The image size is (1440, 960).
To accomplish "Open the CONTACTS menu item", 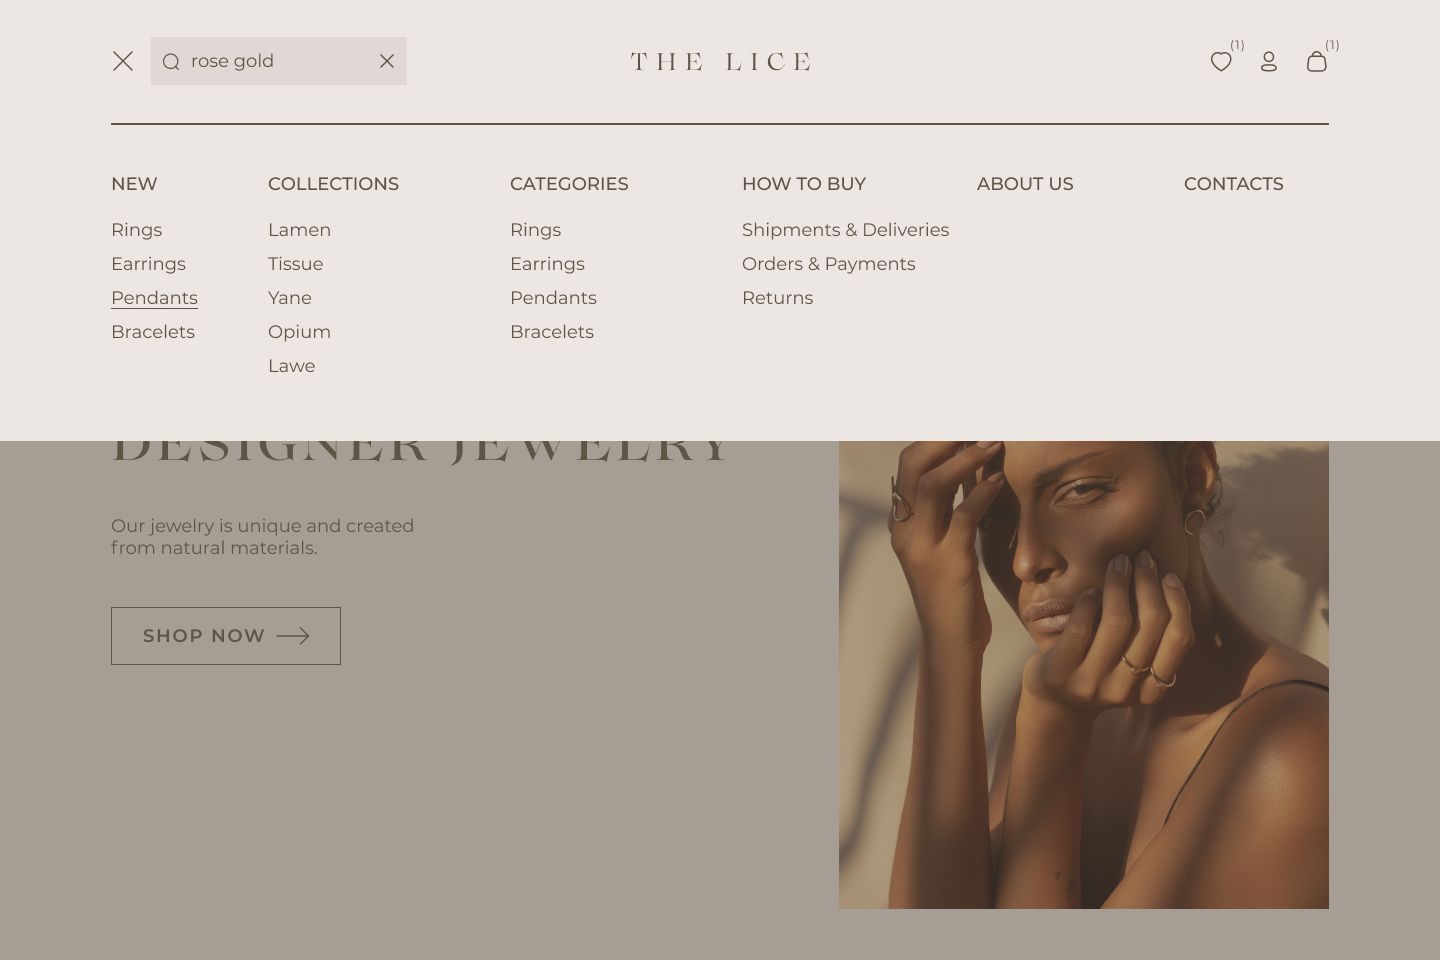I will (x=1234, y=184).
